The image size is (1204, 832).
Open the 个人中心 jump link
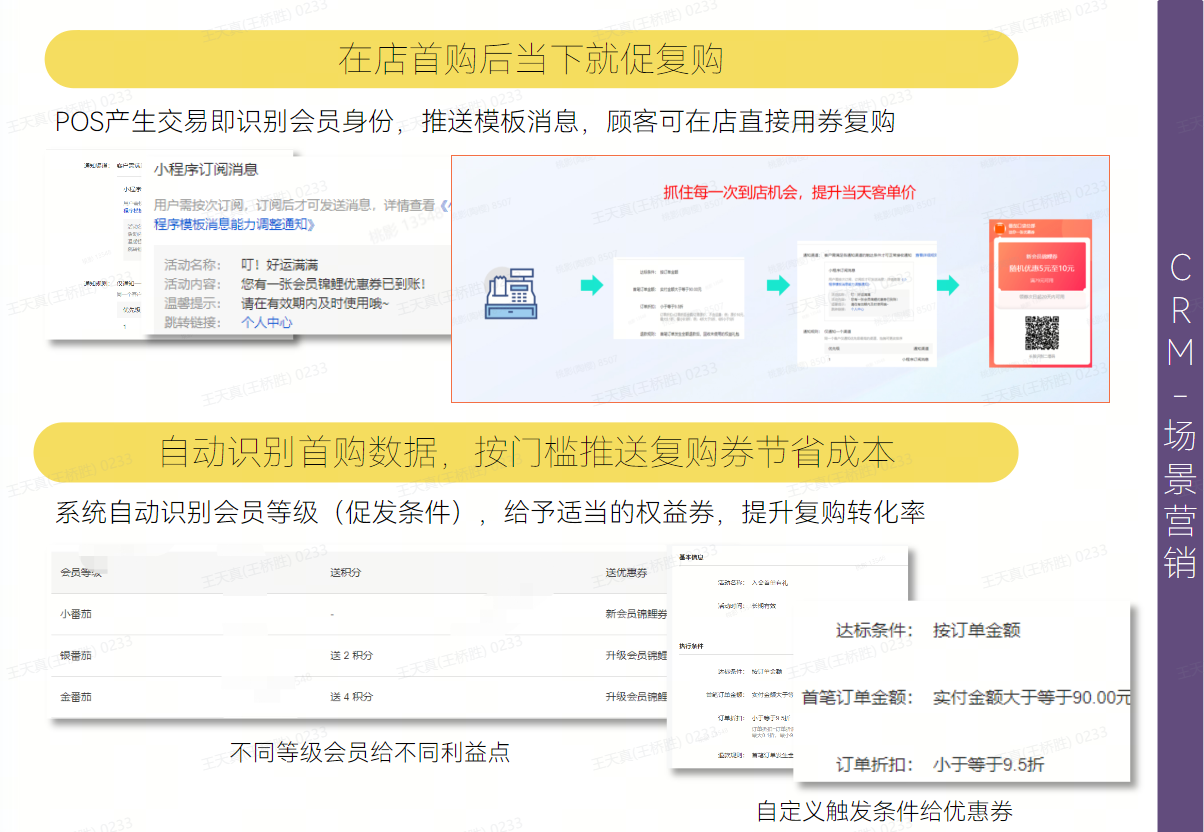click(x=267, y=322)
